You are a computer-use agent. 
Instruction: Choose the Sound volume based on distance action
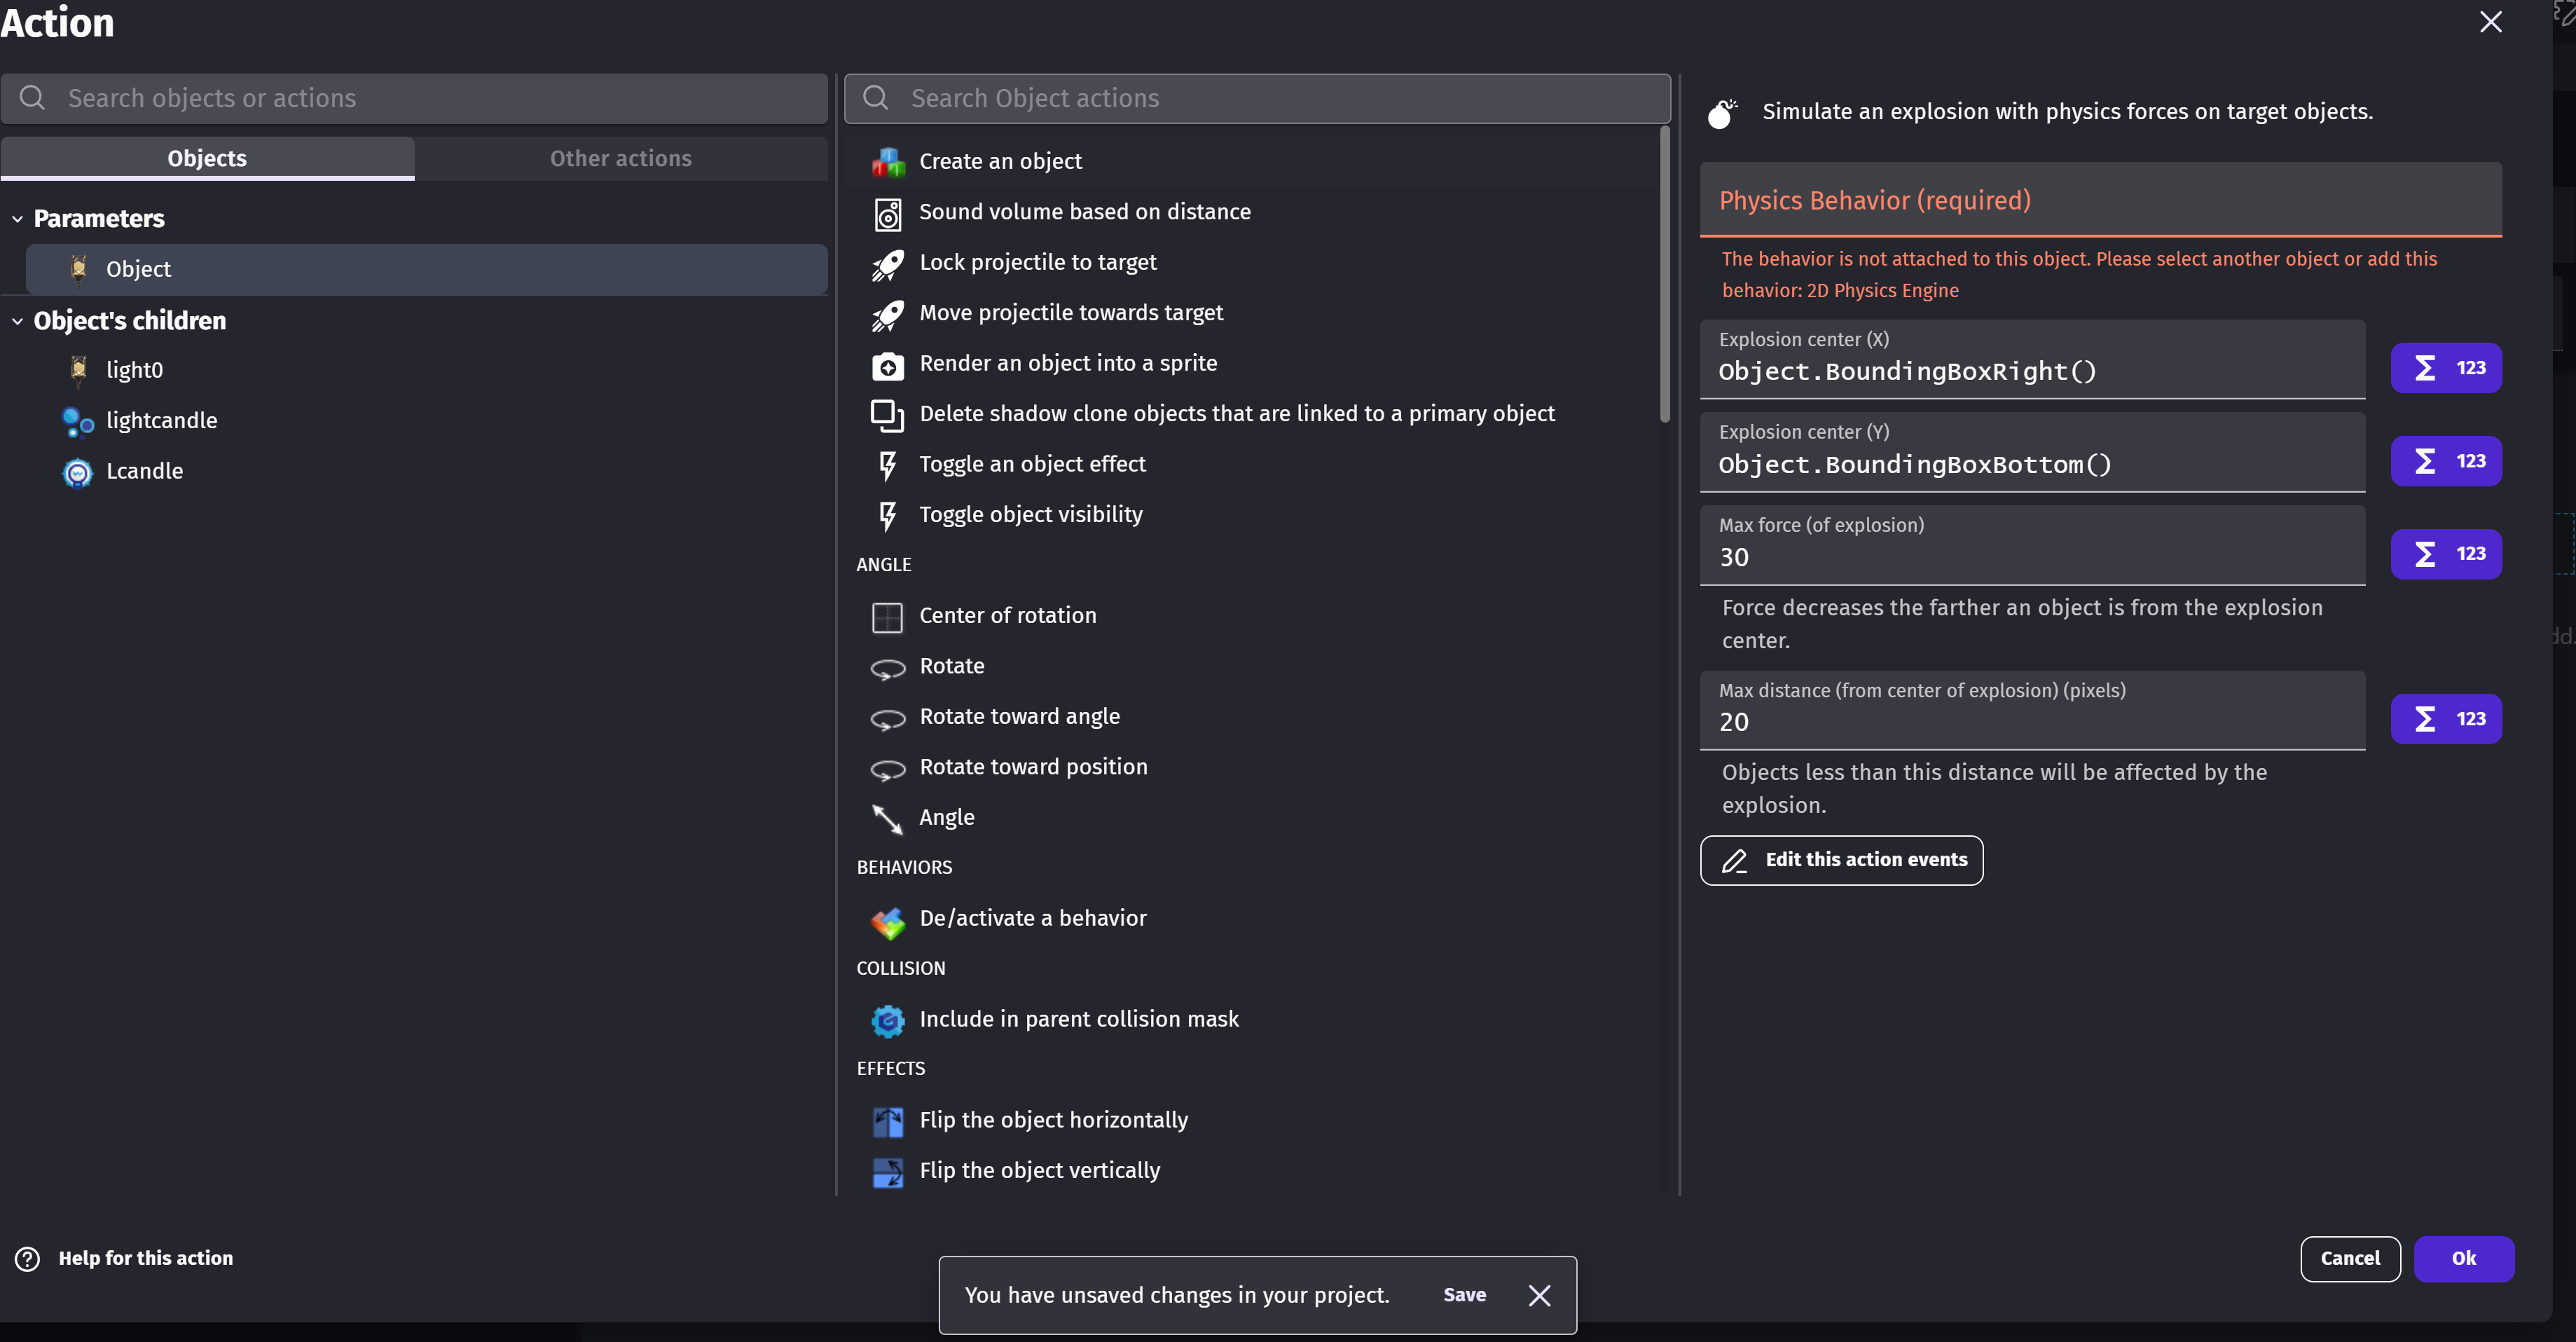(1252, 213)
